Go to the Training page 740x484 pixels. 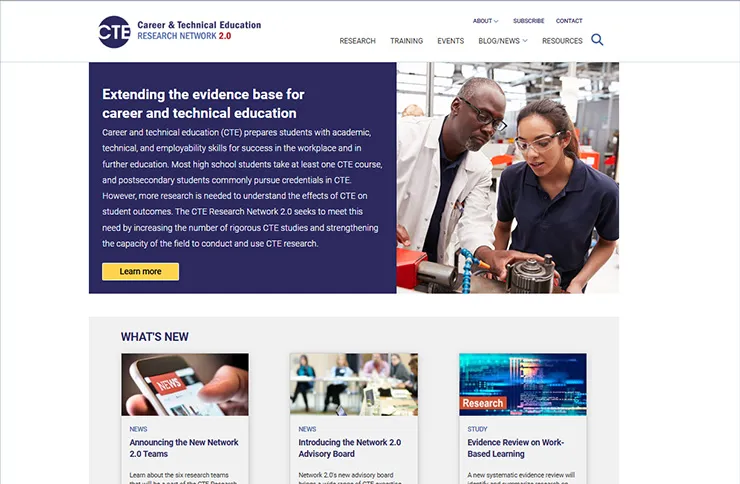(406, 41)
